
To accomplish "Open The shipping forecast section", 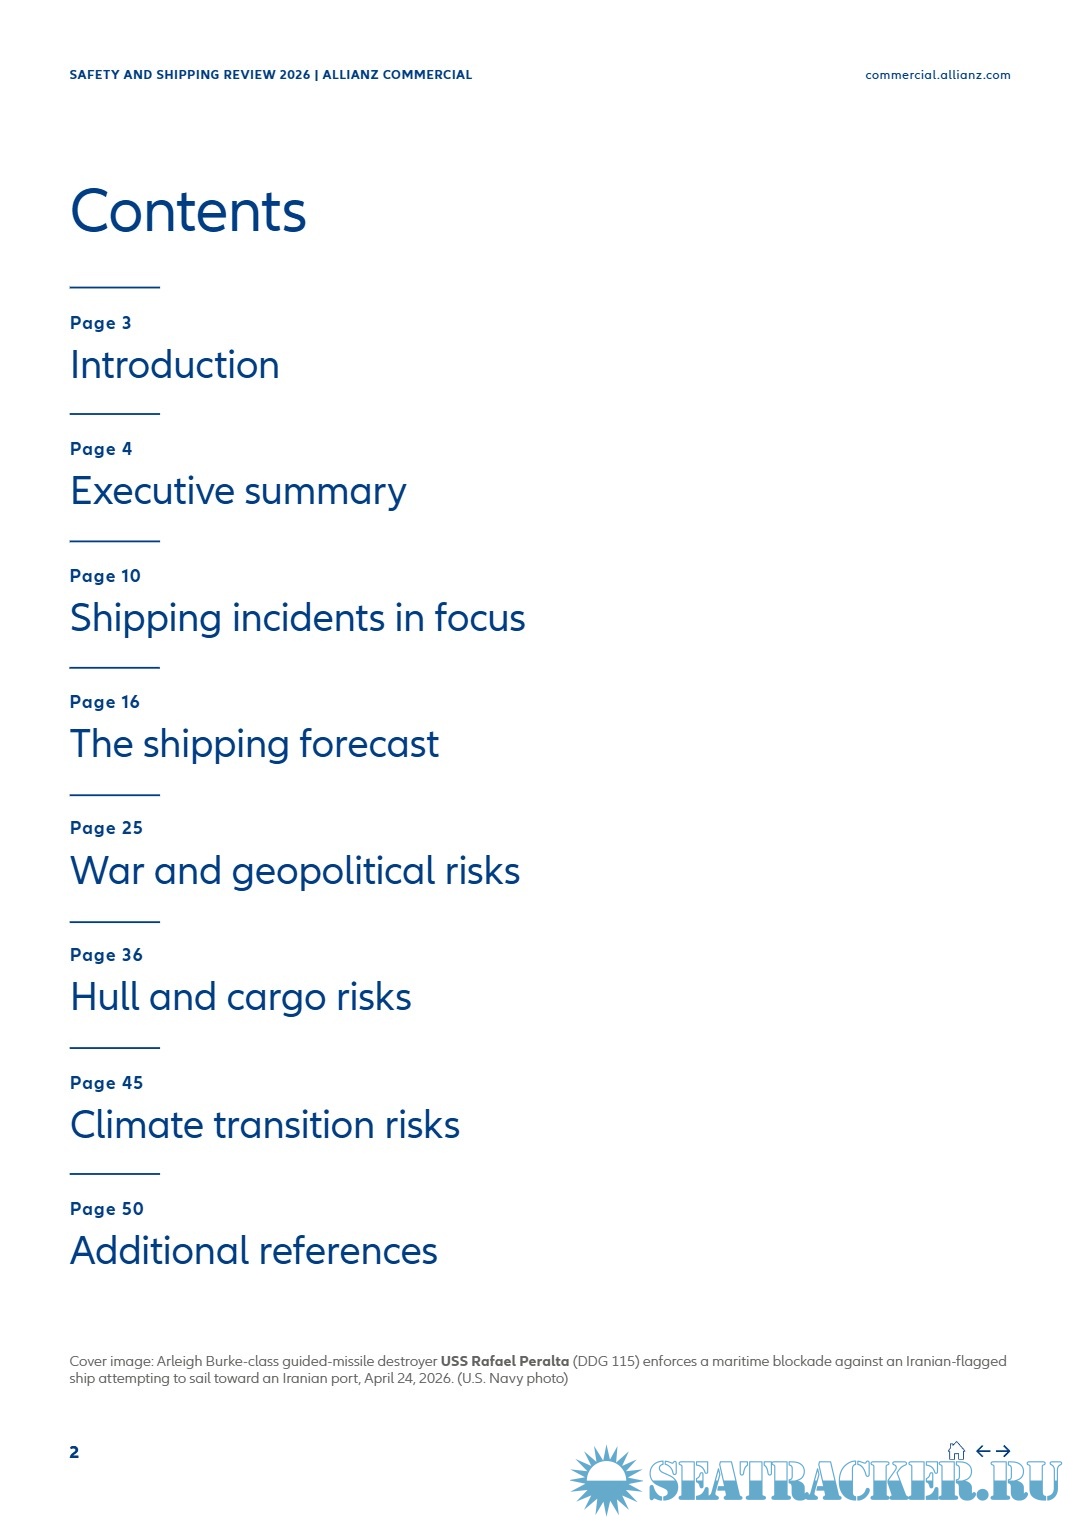I will (x=254, y=745).
